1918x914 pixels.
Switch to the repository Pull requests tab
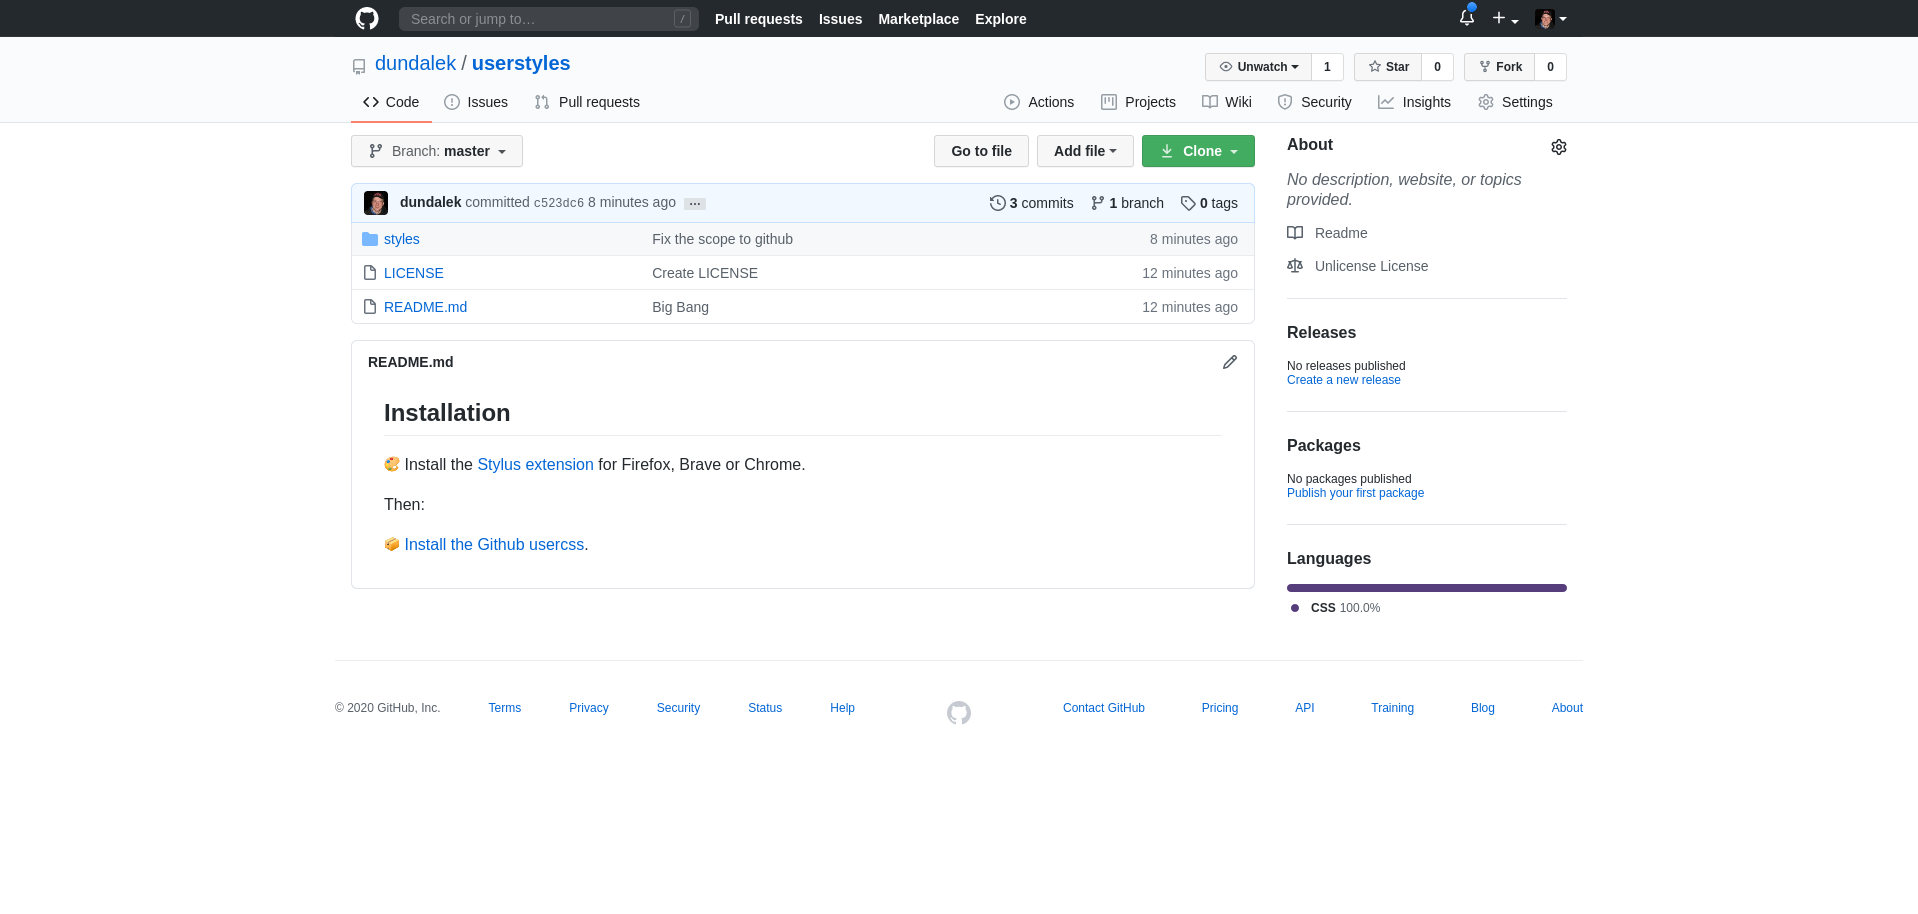pyautogui.click(x=587, y=102)
